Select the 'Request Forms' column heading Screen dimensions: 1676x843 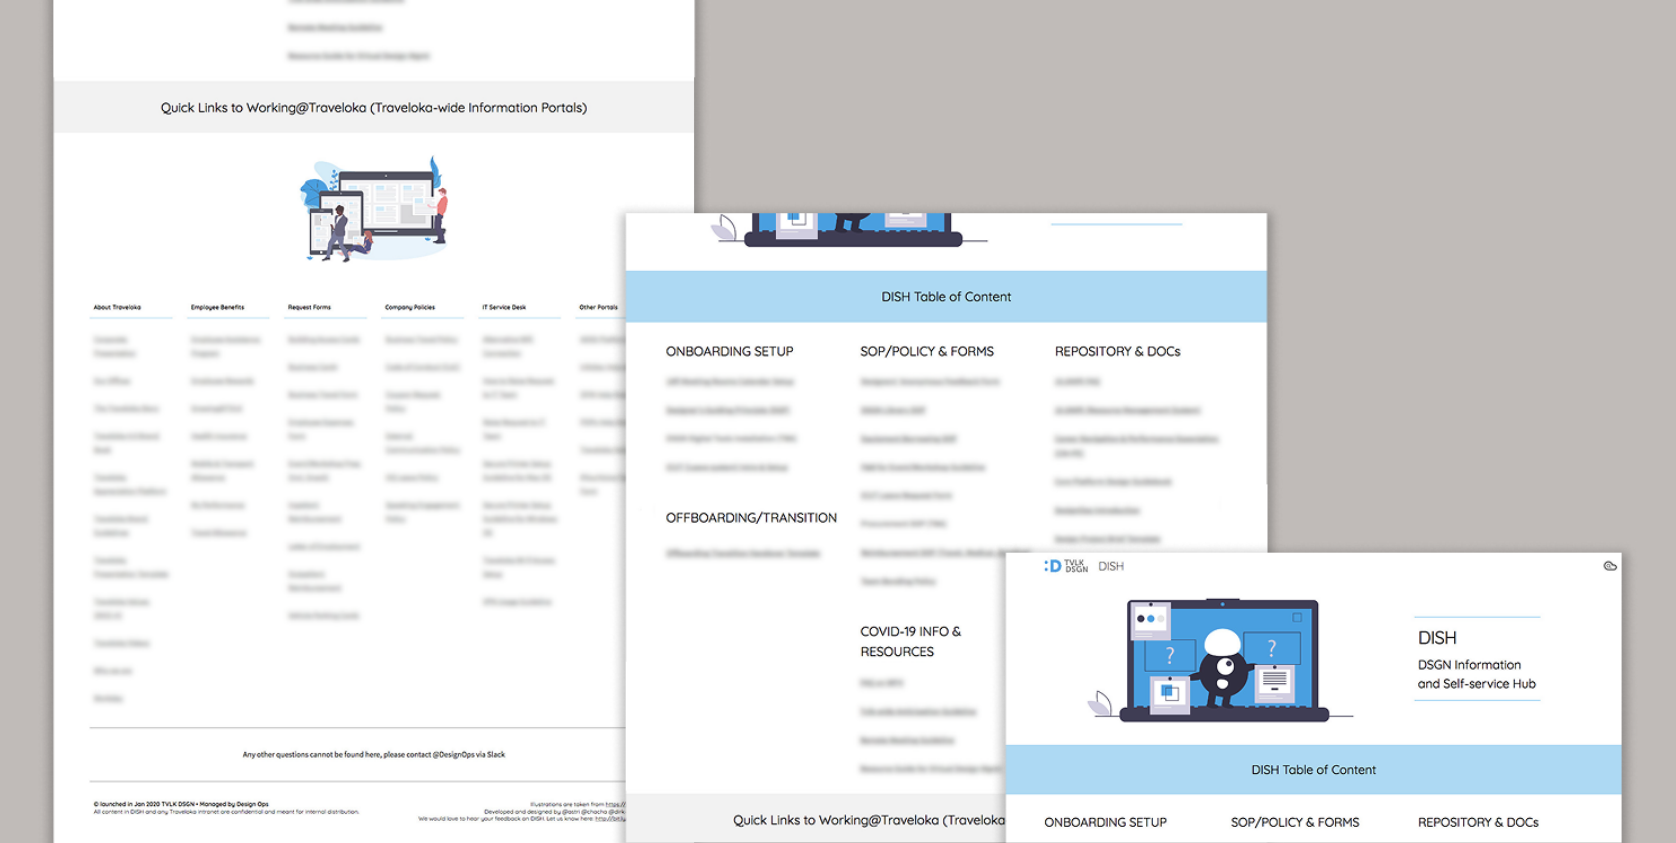pyautogui.click(x=309, y=307)
